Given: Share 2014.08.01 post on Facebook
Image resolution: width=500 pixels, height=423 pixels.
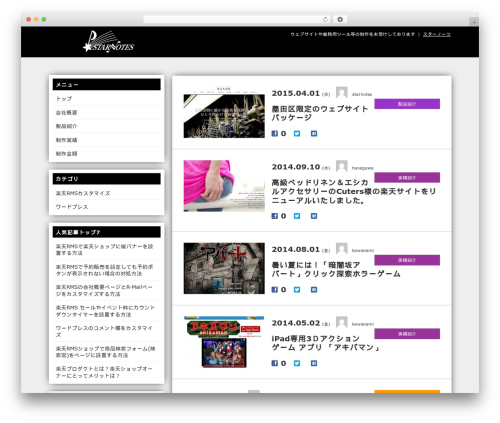Looking at the screenshot, I should tap(275, 290).
